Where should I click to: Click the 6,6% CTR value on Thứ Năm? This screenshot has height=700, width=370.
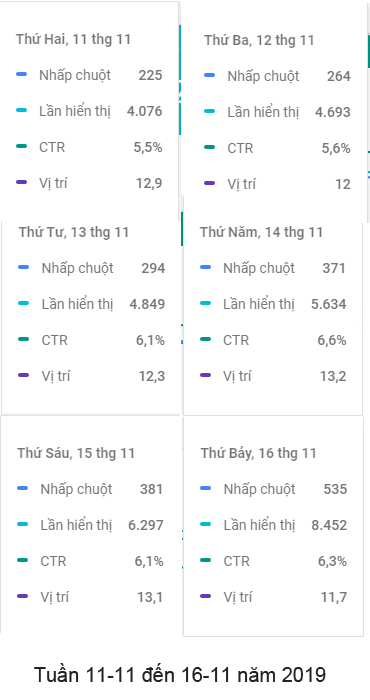pyautogui.click(x=332, y=340)
